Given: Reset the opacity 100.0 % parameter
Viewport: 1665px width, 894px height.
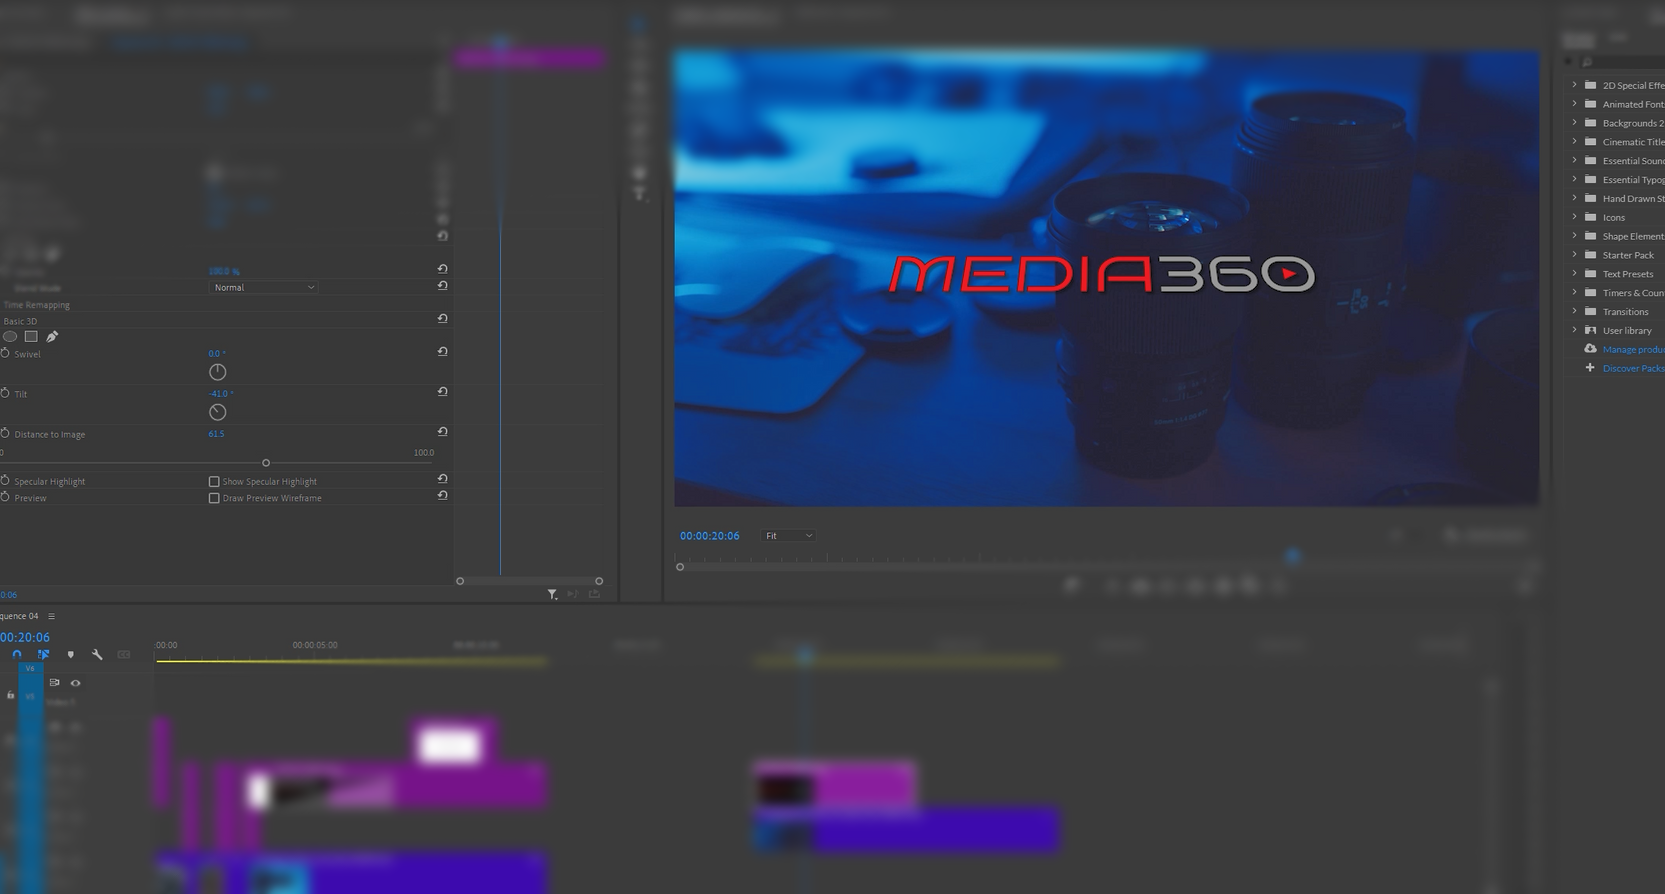Looking at the screenshot, I should [x=442, y=269].
